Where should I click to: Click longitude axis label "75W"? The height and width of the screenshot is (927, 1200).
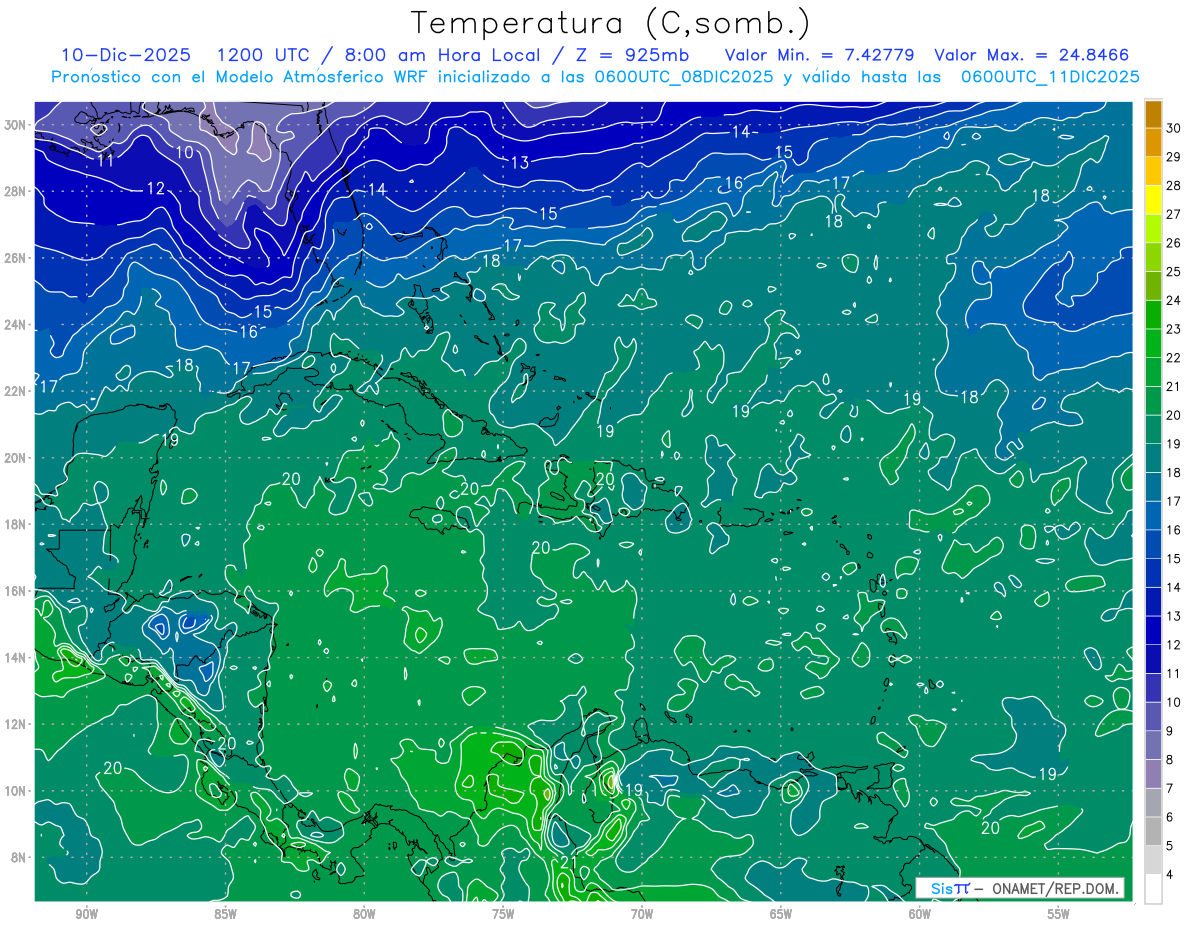(x=503, y=914)
